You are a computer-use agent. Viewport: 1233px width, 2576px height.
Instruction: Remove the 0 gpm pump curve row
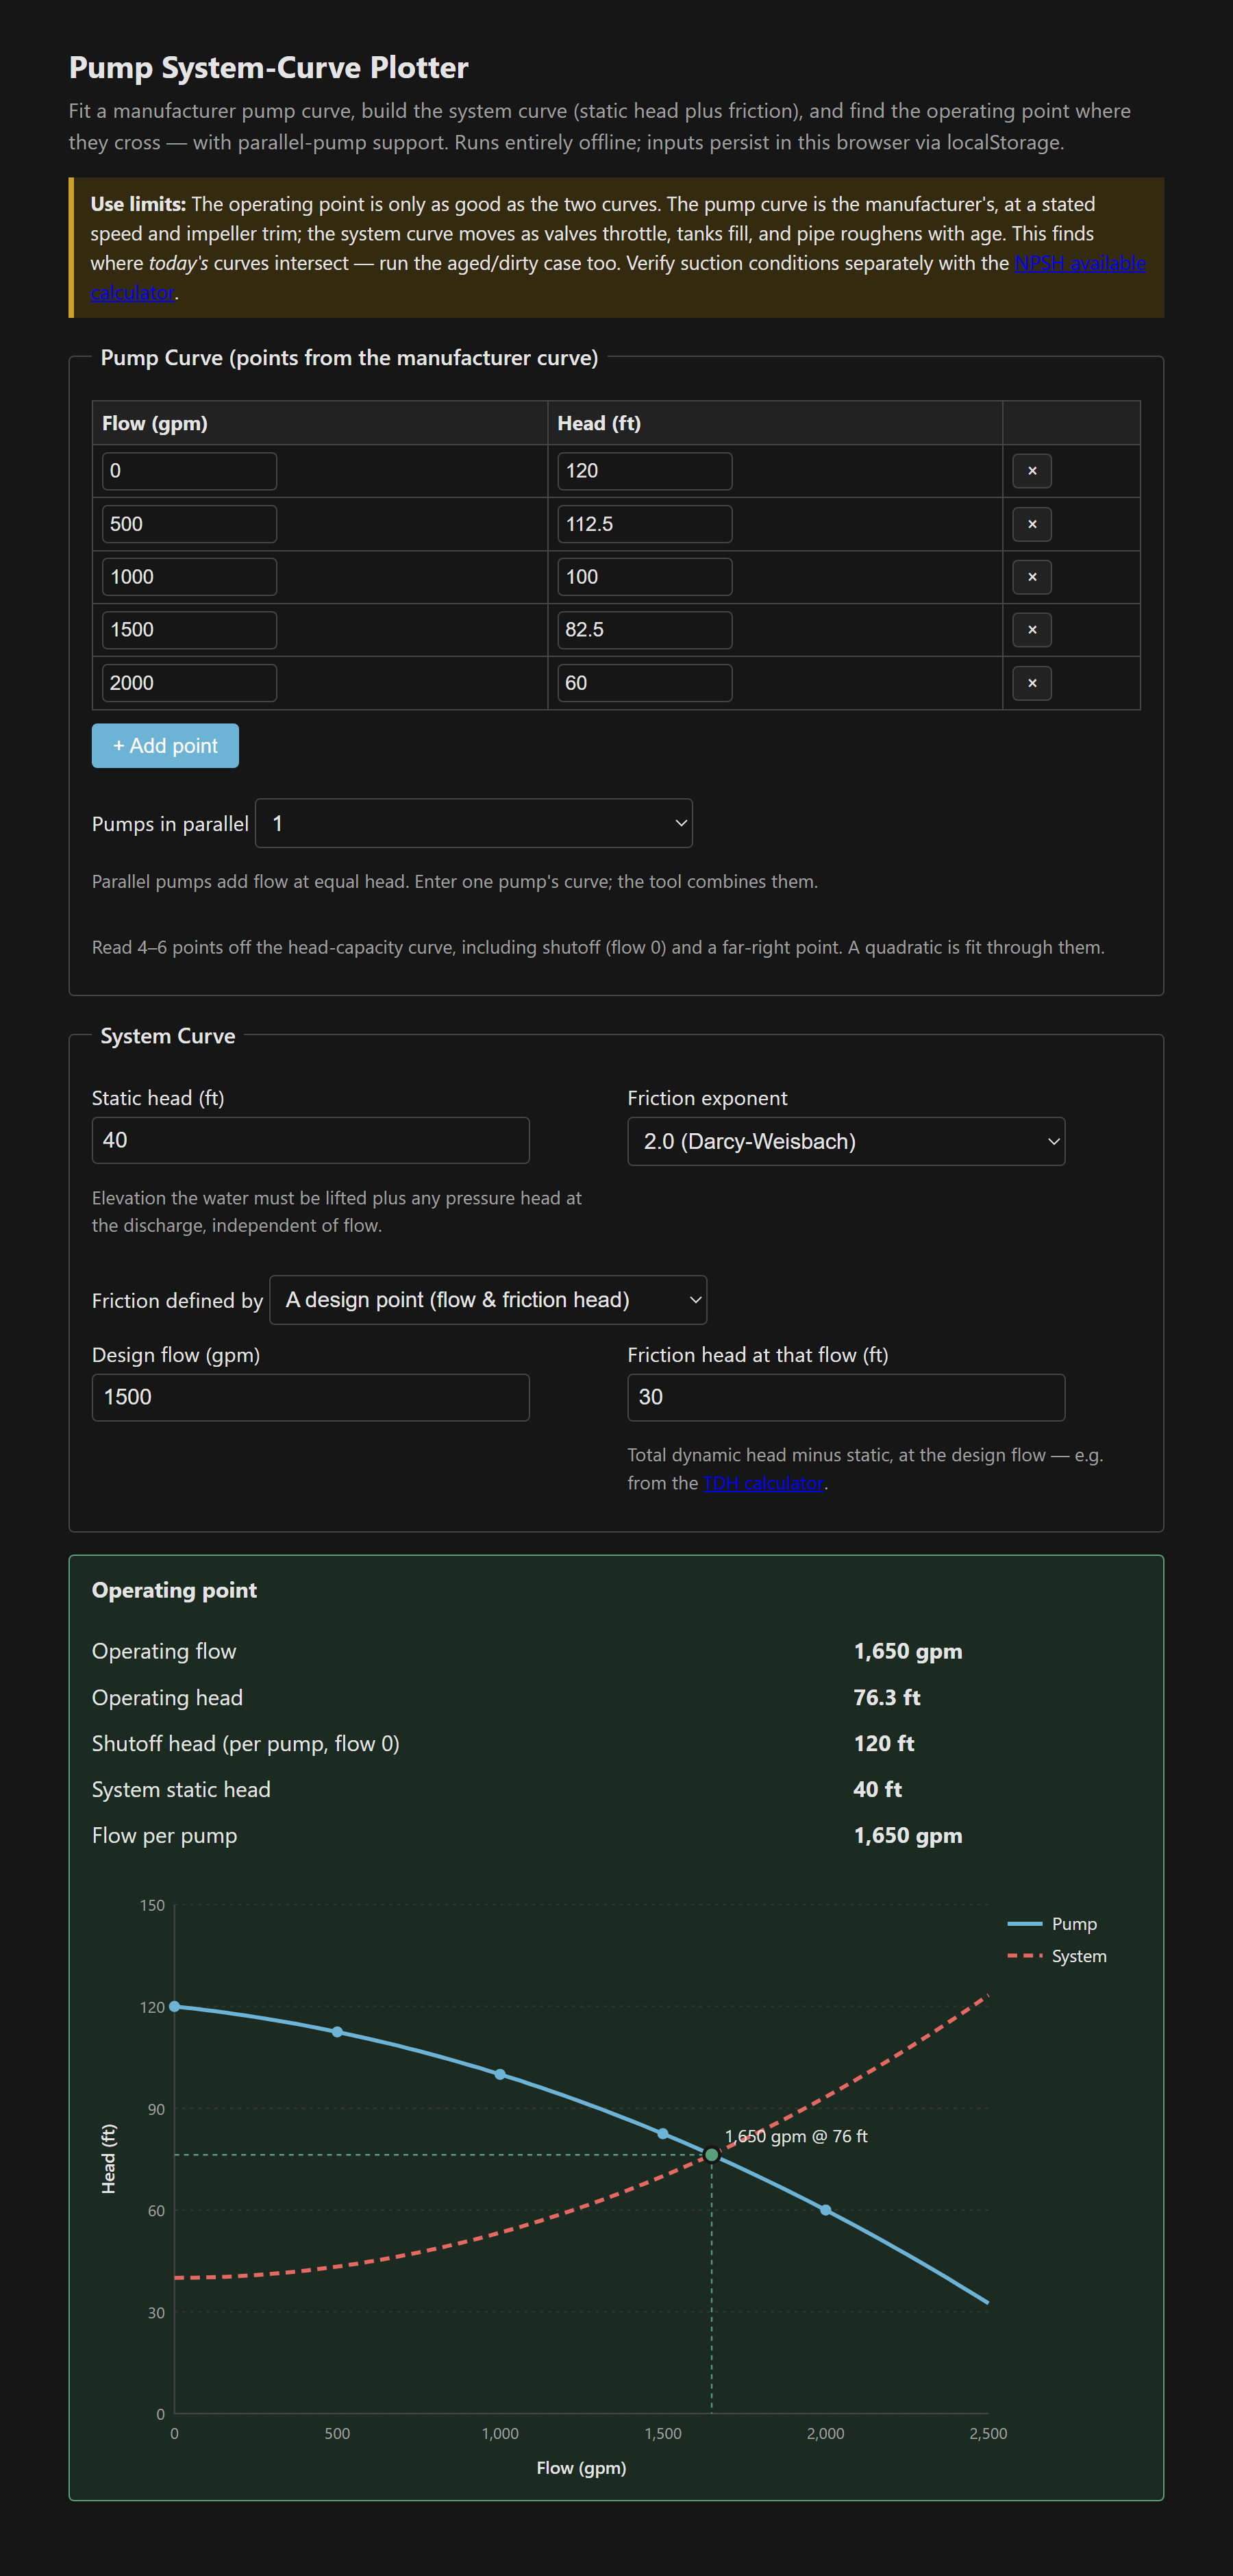(1031, 471)
